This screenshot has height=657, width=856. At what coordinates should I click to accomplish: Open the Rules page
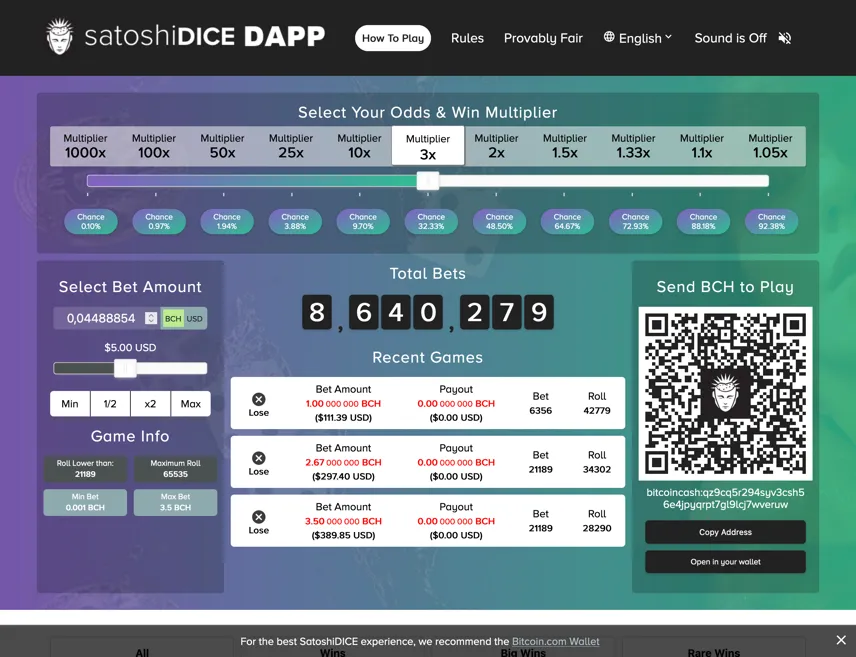tap(467, 38)
